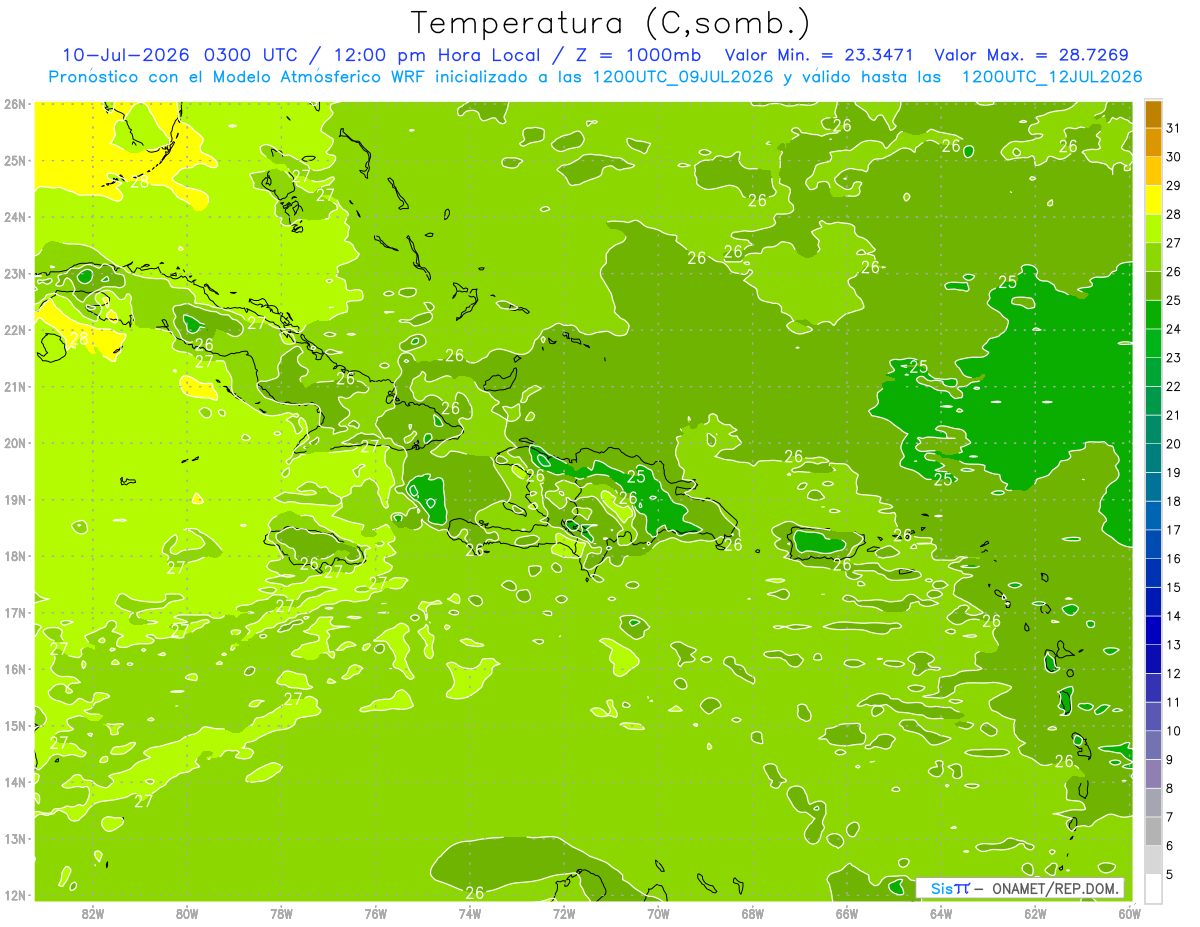
Task: Click the date text "10-Jul-2026 0300 UTC"
Action: click(180, 55)
